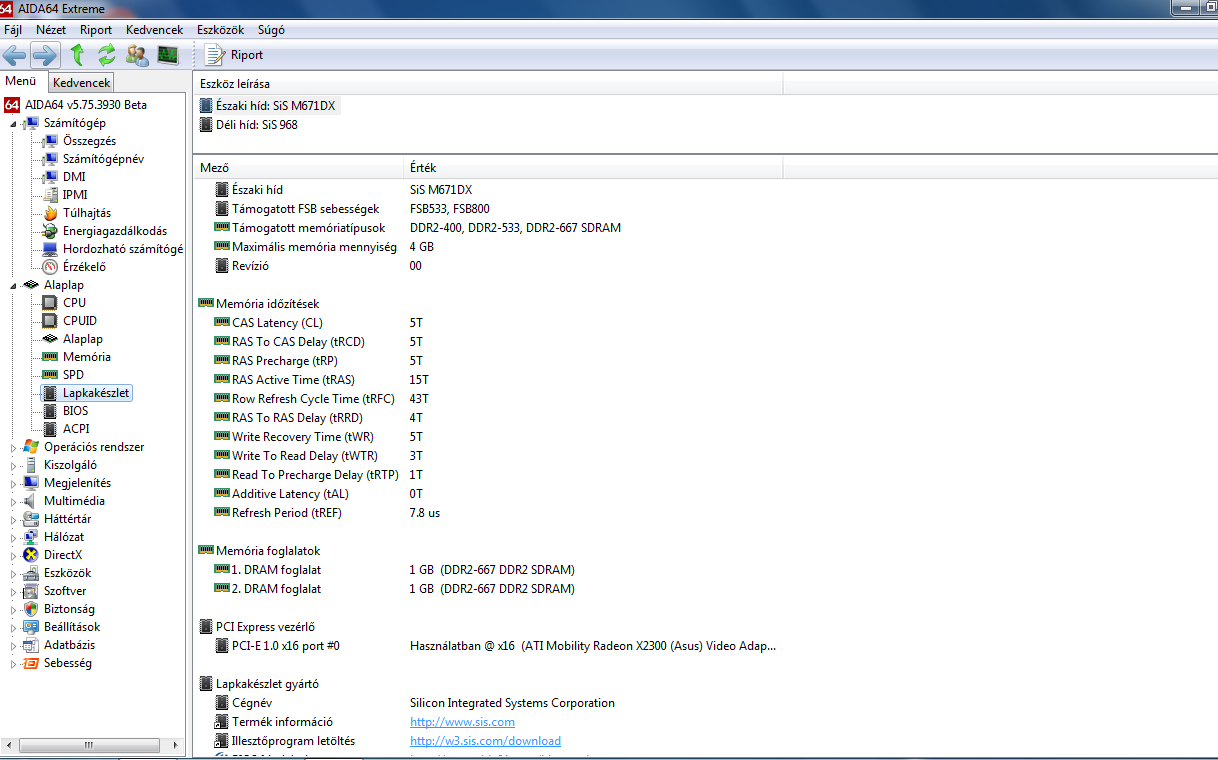Click the Riport toolbar button

click(x=234, y=55)
